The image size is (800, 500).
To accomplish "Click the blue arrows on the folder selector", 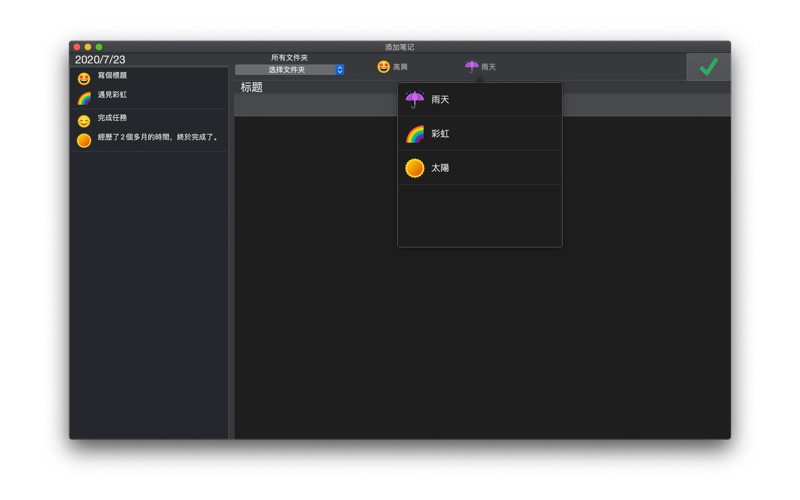I will (x=340, y=70).
